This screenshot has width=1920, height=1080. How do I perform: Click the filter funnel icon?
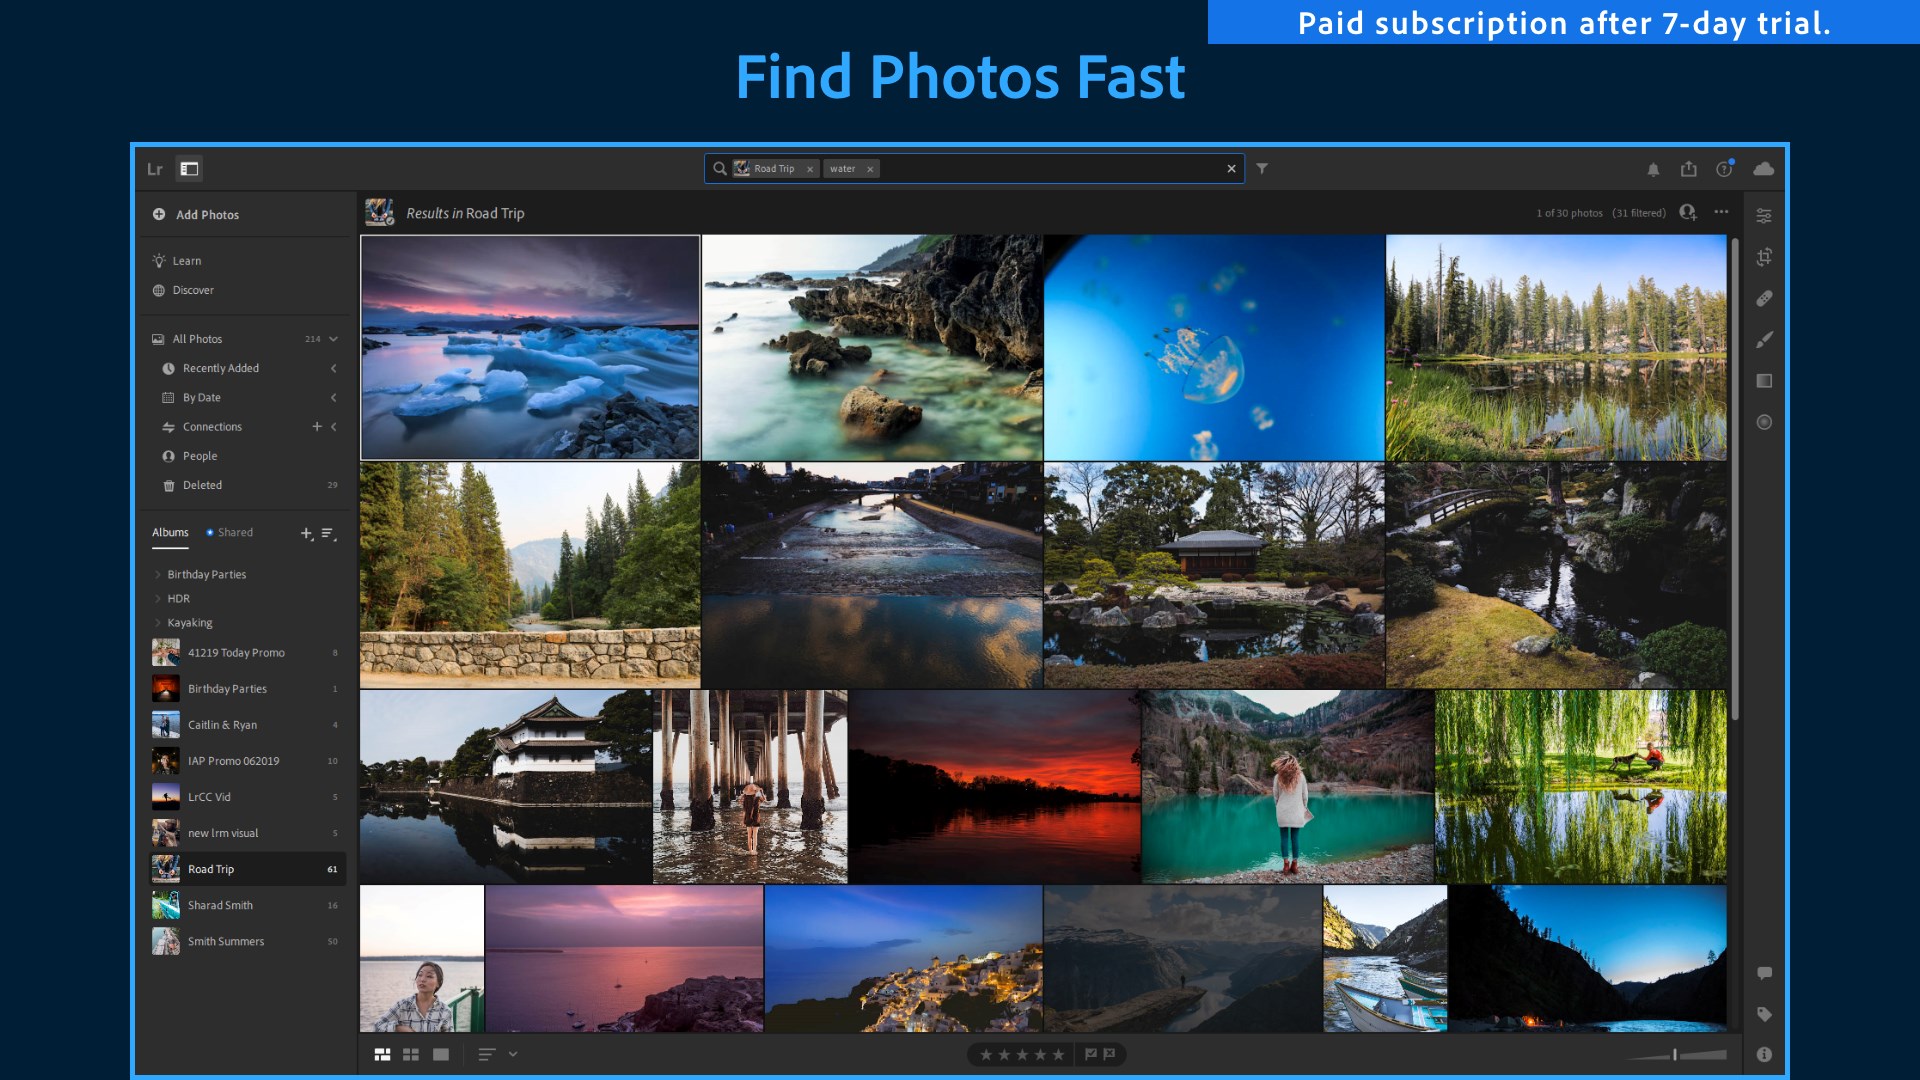1262,169
